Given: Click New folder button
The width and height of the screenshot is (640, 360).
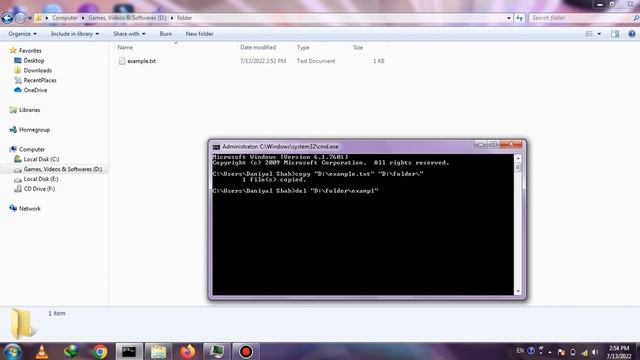Looking at the screenshot, I should tap(199, 34).
